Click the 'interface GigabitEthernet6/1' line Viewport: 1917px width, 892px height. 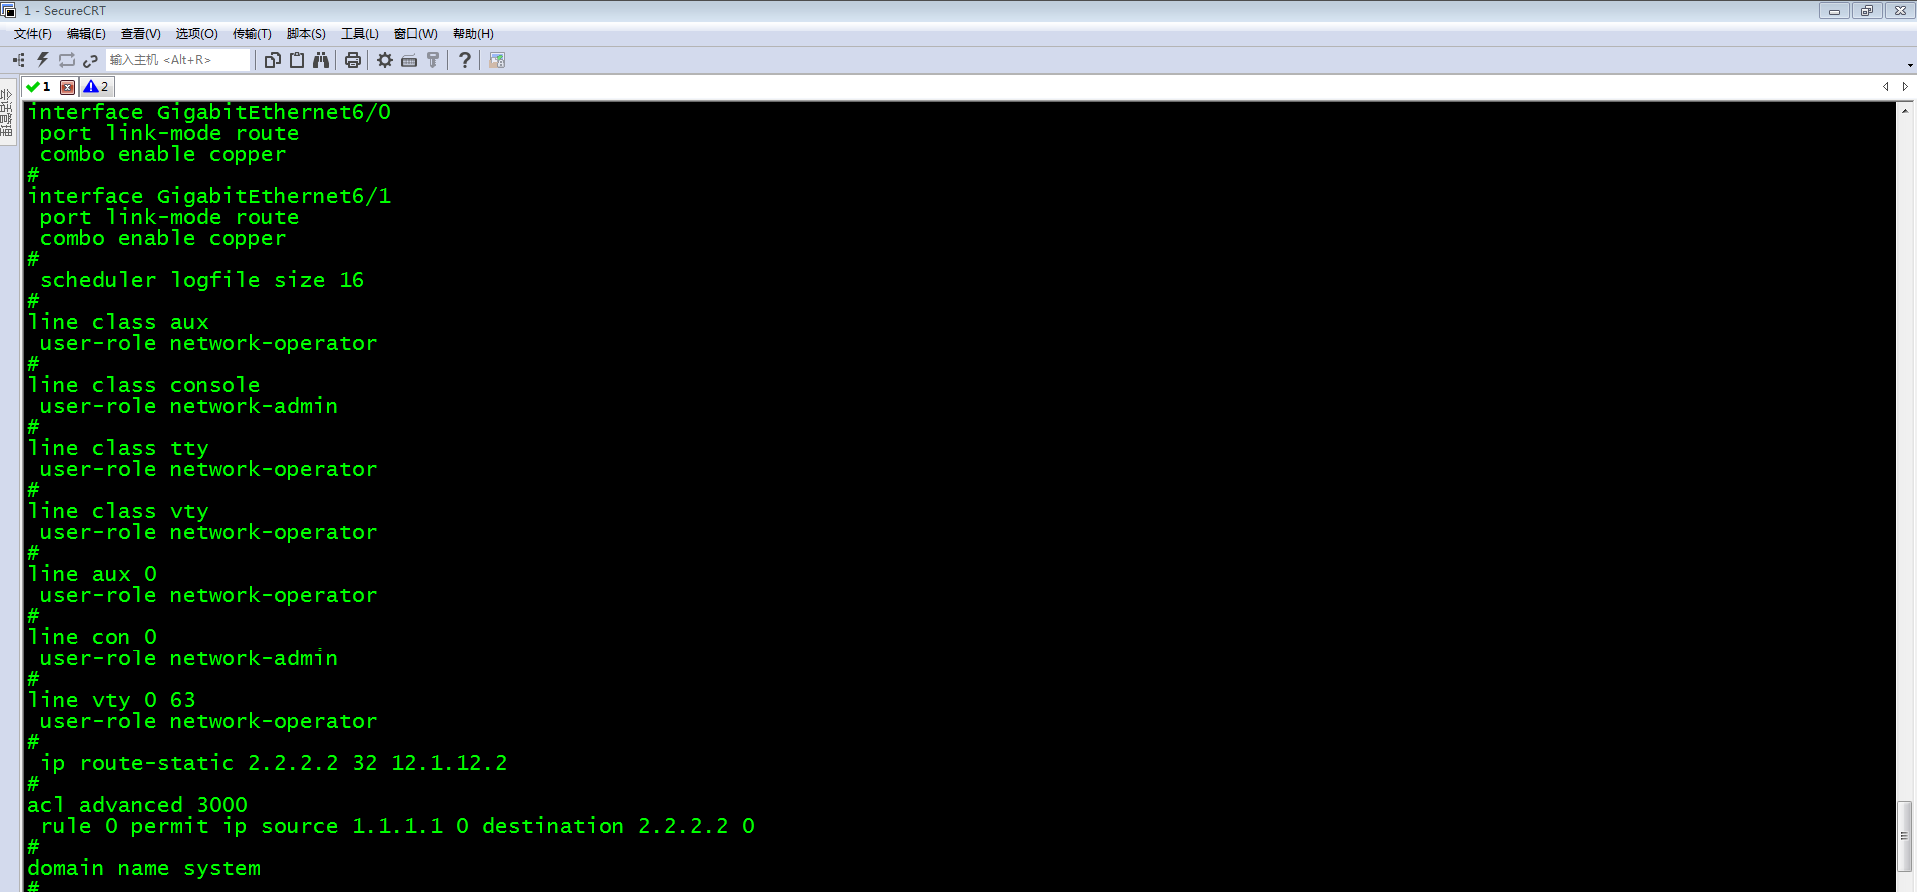click(x=209, y=196)
